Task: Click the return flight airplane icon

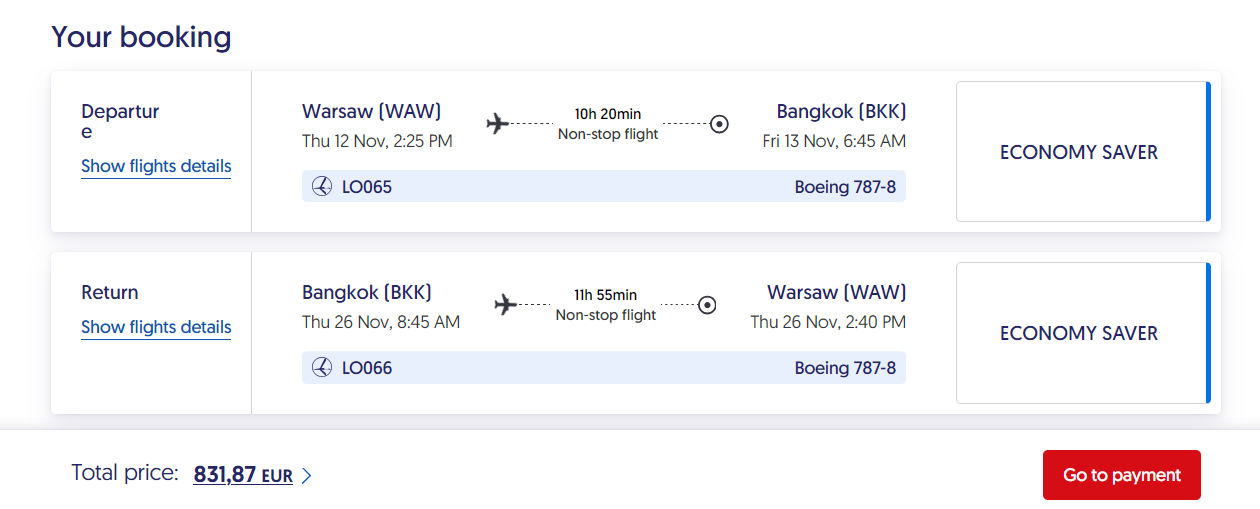Action: tap(506, 304)
